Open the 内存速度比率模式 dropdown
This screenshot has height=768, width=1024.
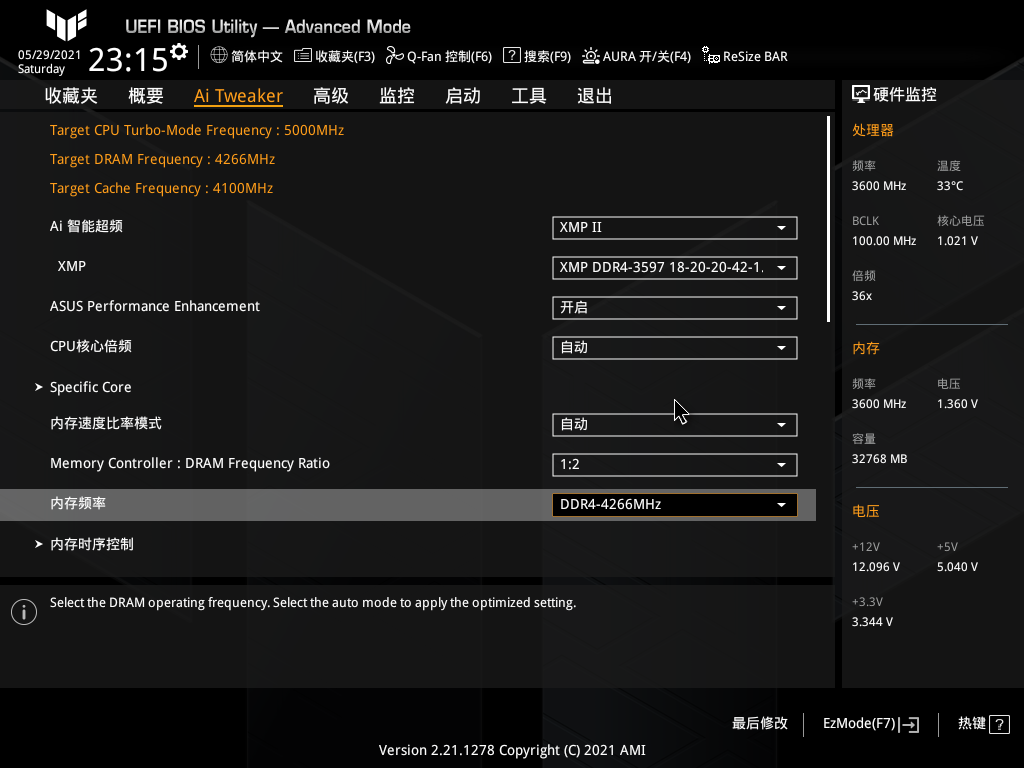[x=675, y=425]
